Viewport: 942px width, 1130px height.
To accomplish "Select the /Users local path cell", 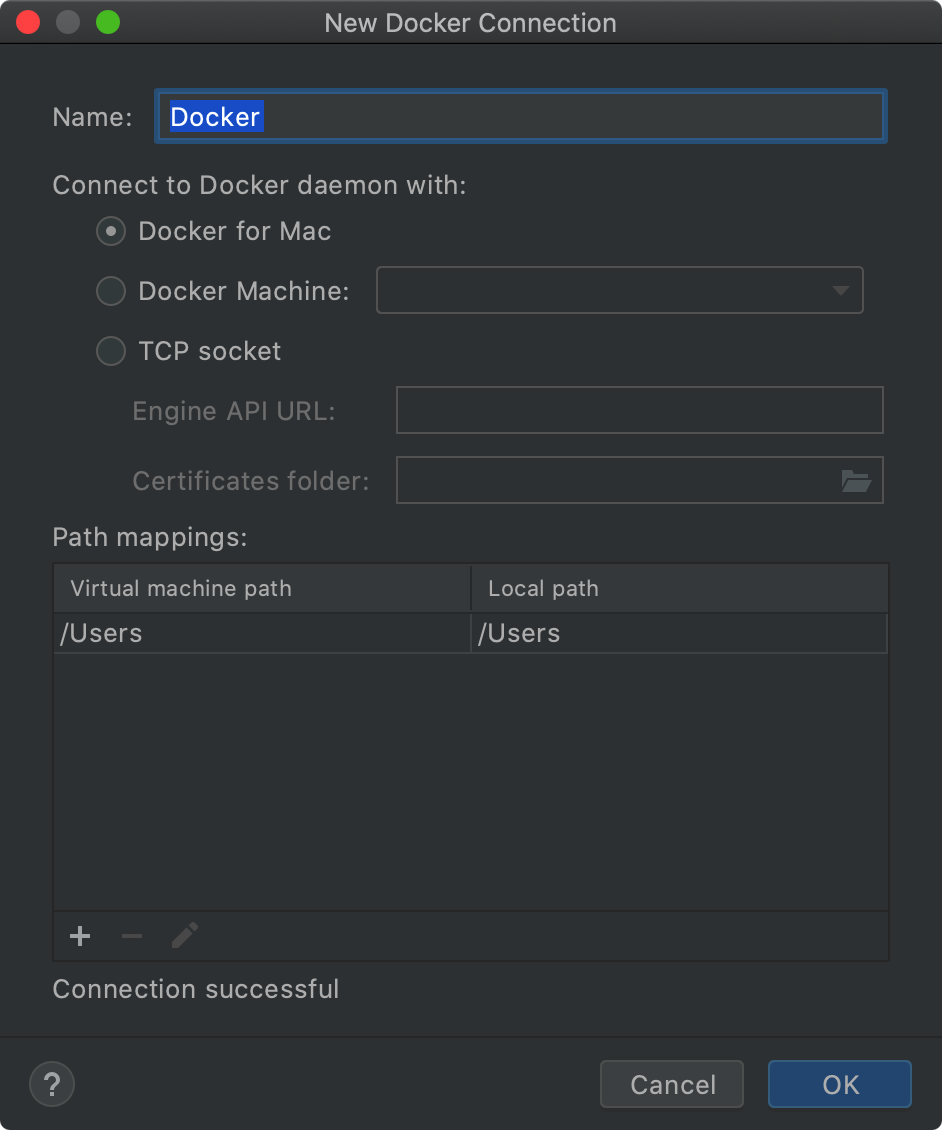I will (x=679, y=633).
